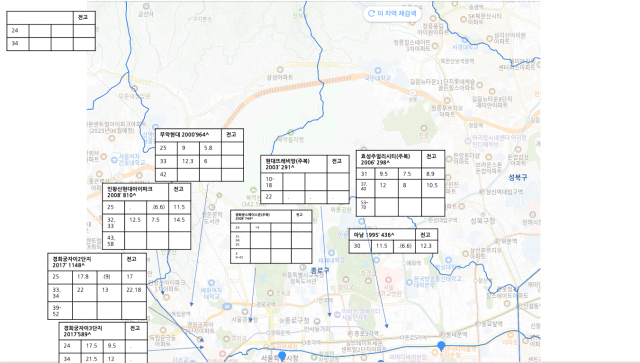Click the blue pin near 동대문역

(x=441, y=346)
